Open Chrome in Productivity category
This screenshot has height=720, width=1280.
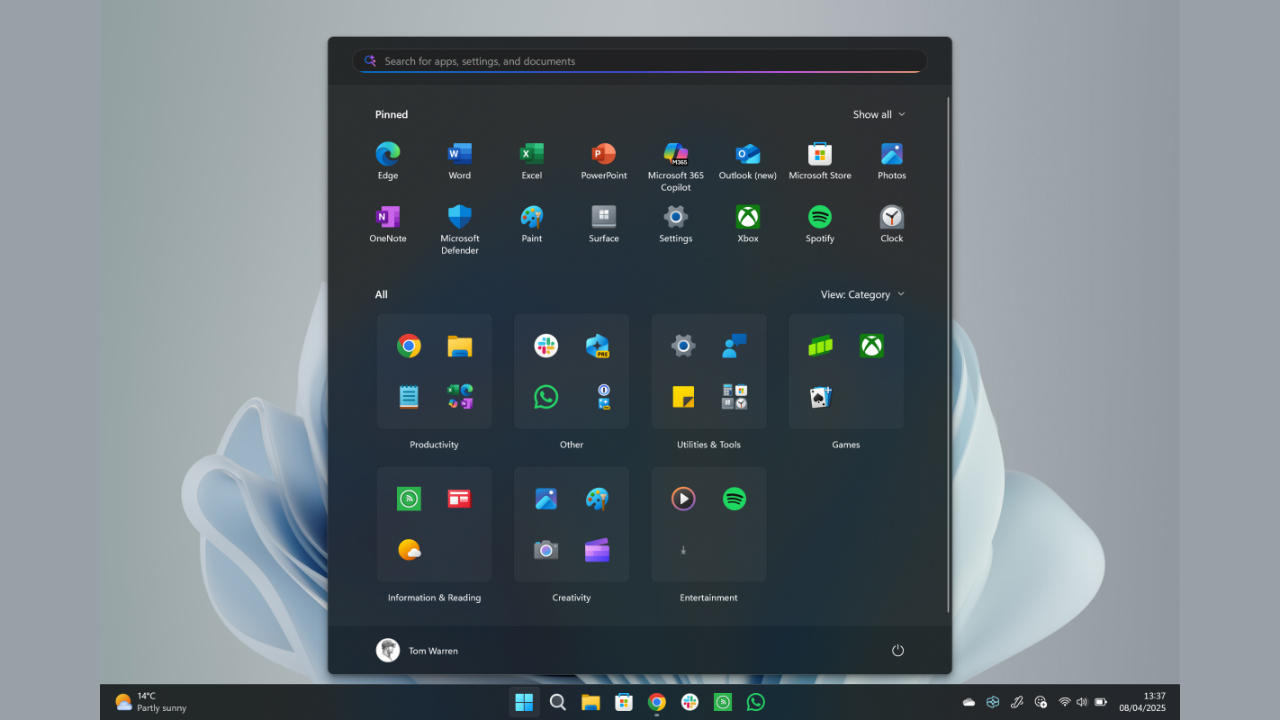409,346
